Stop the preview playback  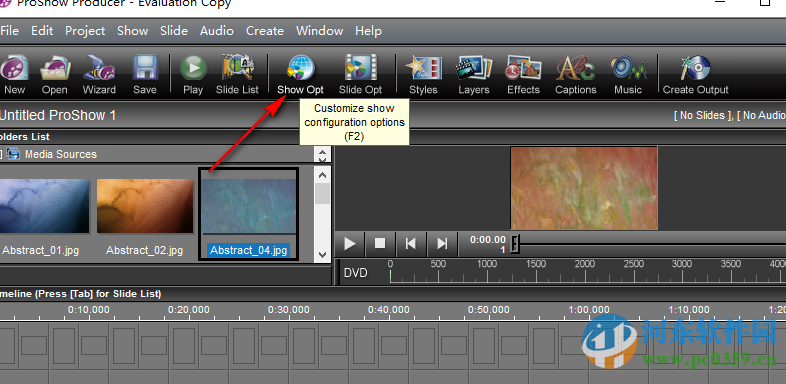pos(380,244)
